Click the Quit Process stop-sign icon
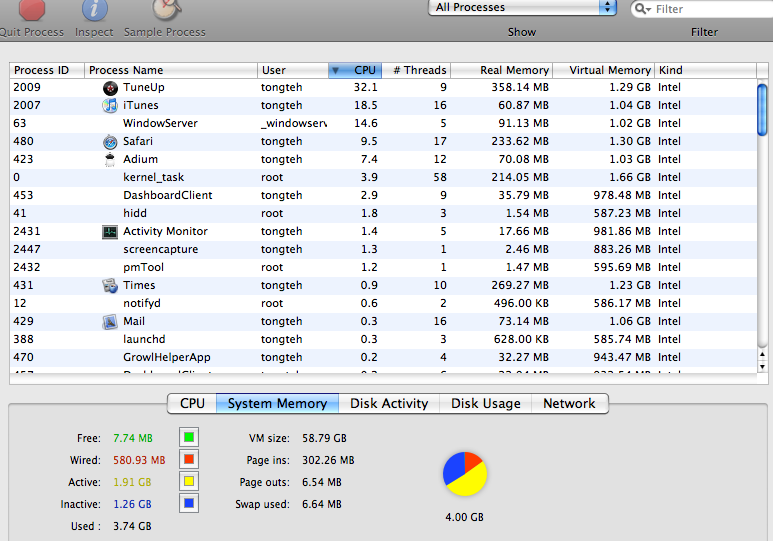Screen dimensions: 773x541 (x=32, y=9)
